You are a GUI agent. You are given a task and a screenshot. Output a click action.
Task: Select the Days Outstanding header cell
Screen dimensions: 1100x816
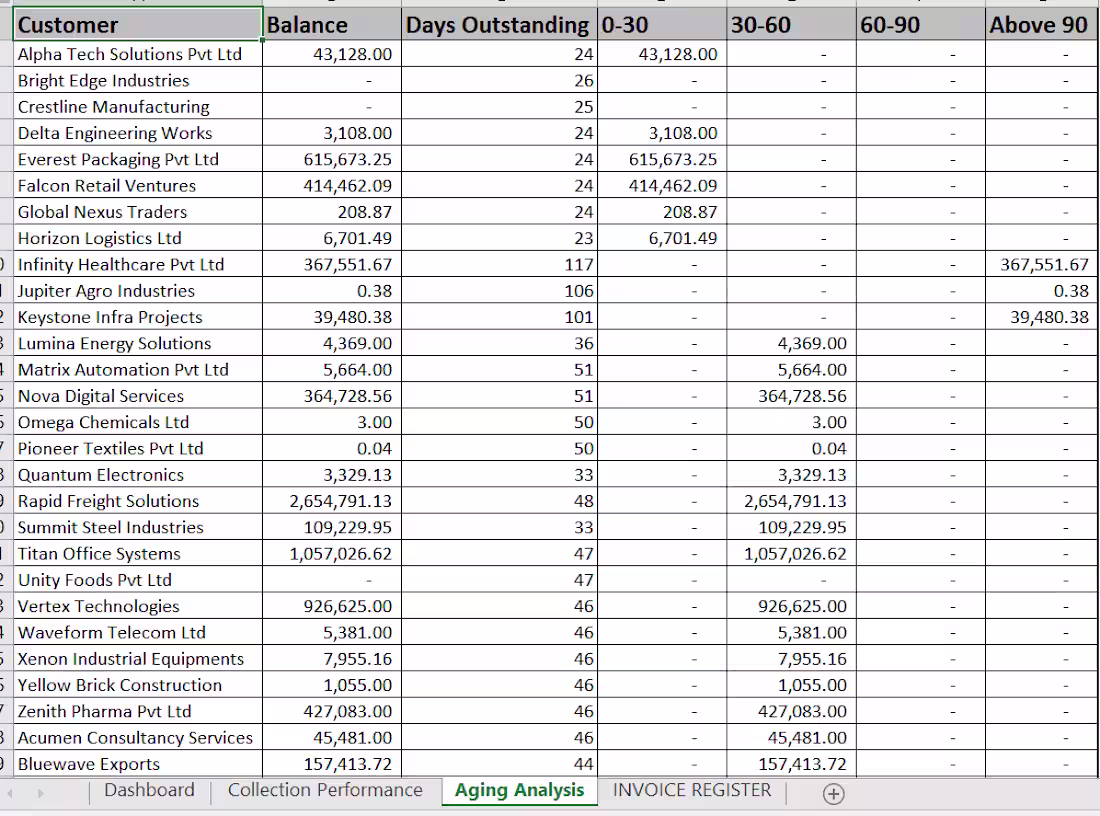499,25
